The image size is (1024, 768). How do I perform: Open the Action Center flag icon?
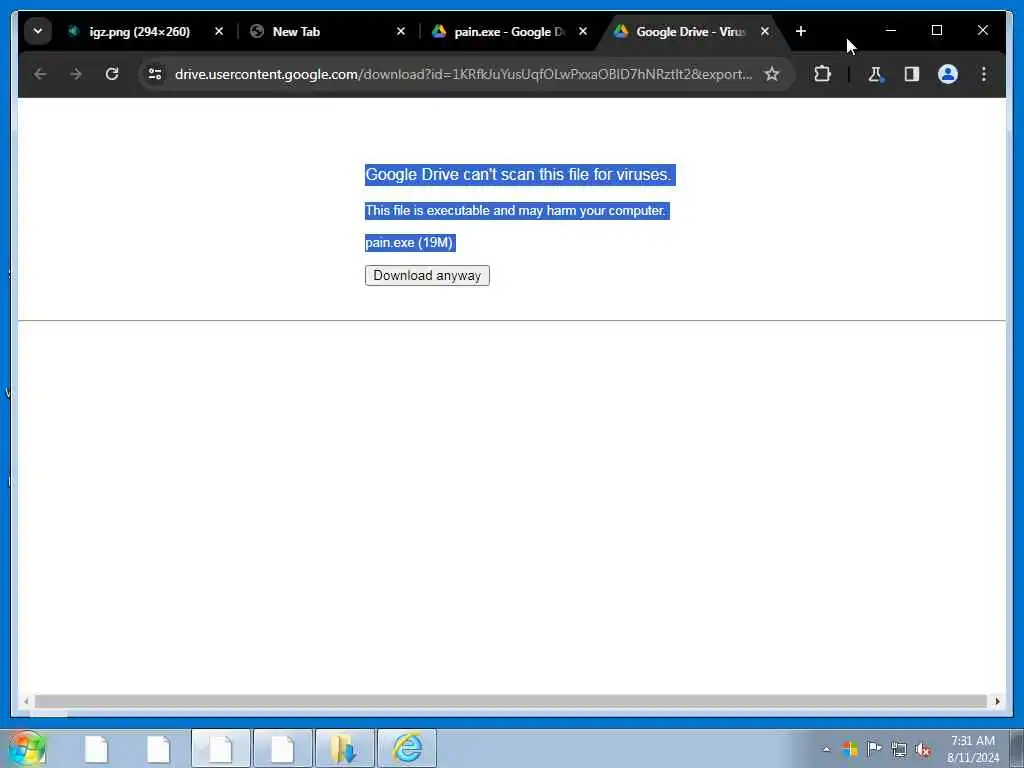(874, 748)
